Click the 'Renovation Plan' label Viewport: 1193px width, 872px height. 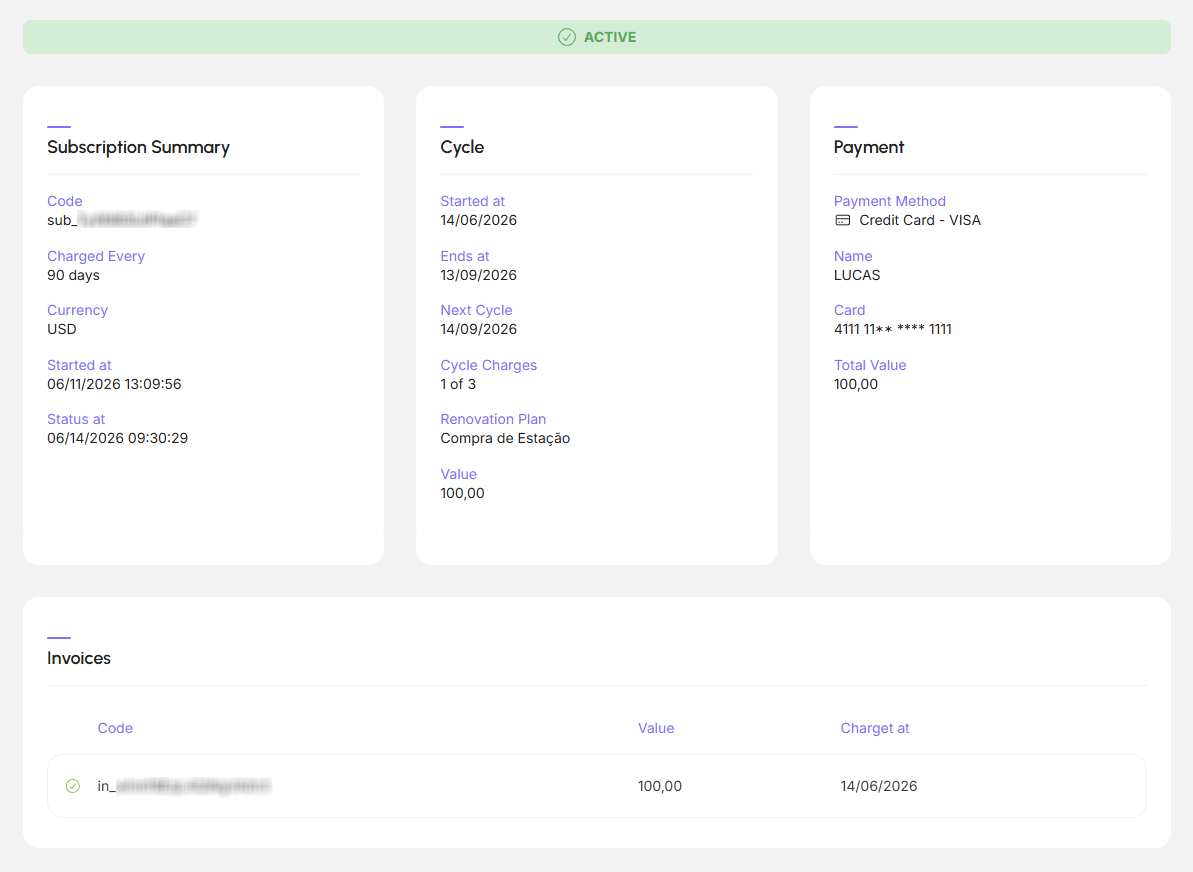tap(493, 419)
